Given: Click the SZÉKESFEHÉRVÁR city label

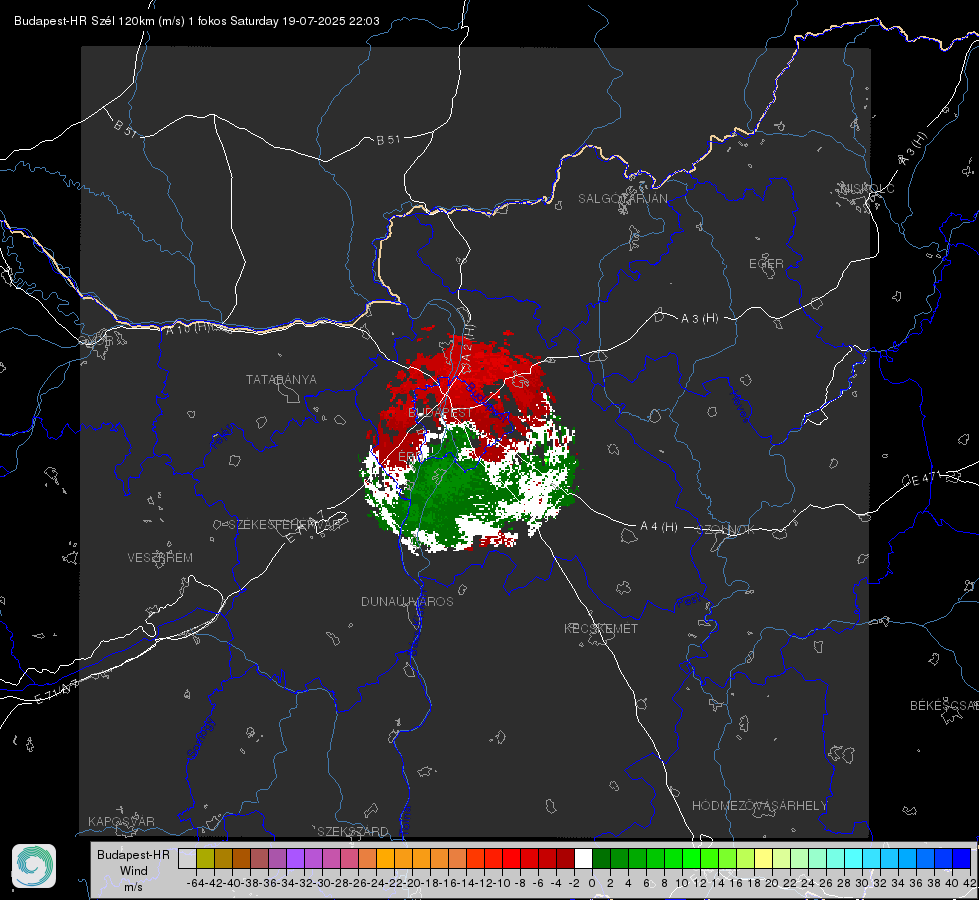Looking at the screenshot, I should click(x=284, y=525).
